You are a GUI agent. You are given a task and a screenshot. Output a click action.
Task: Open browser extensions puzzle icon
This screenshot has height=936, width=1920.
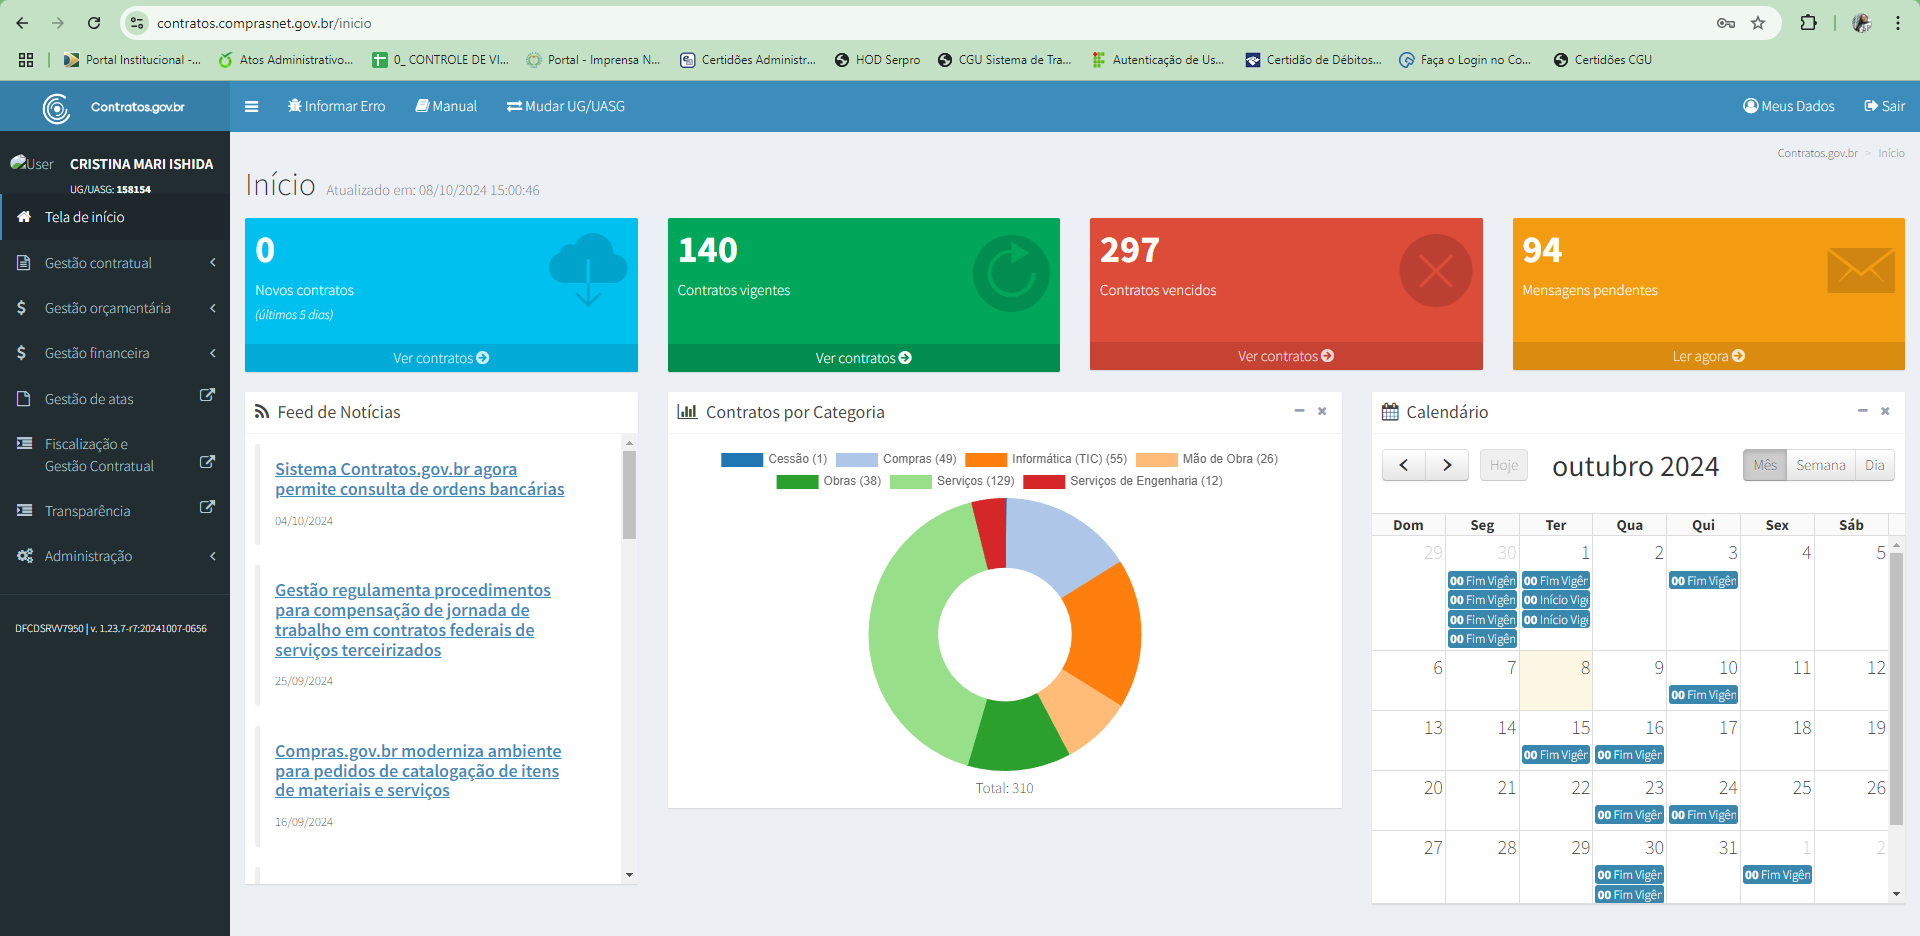[x=1808, y=23]
